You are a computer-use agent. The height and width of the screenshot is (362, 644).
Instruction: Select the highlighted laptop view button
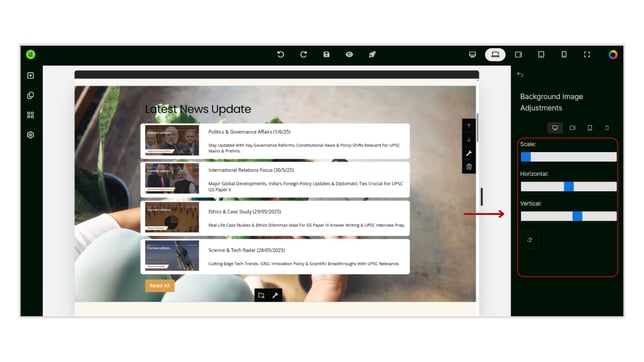(495, 54)
